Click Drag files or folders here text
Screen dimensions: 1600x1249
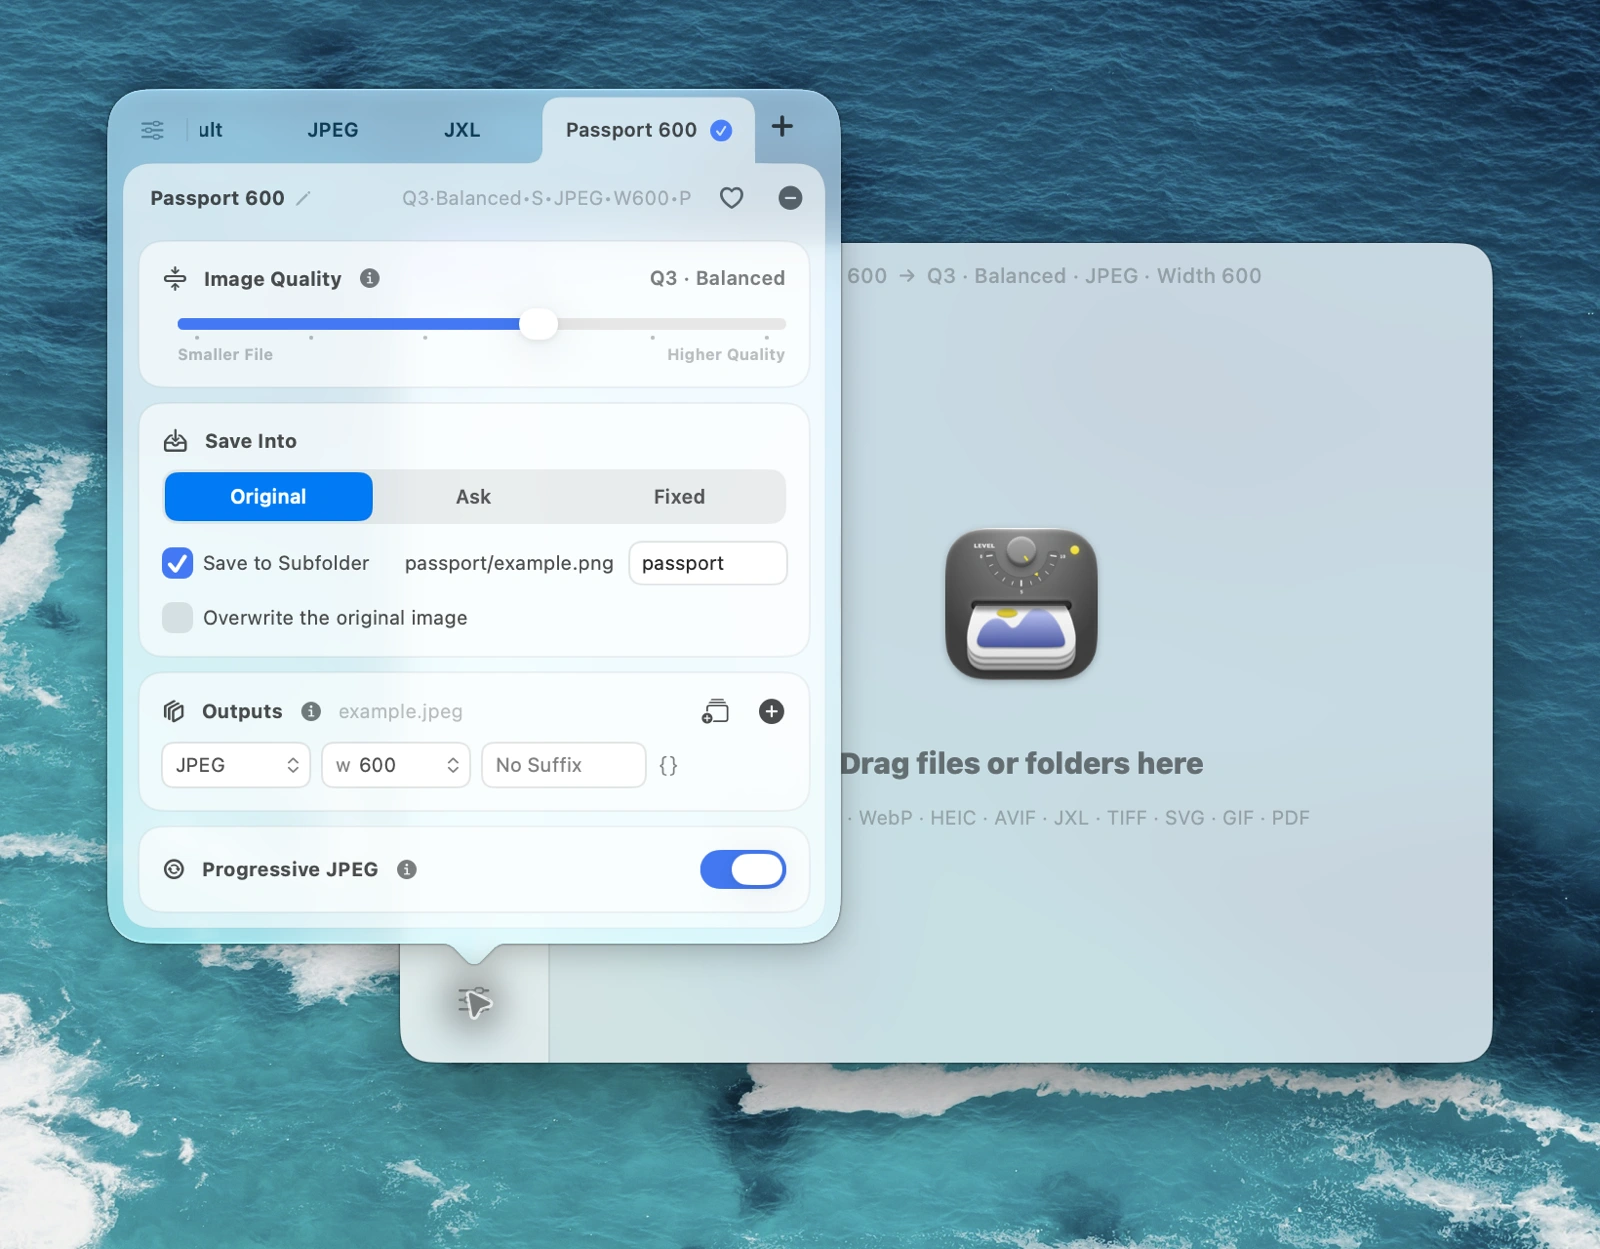[x=1021, y=763]
